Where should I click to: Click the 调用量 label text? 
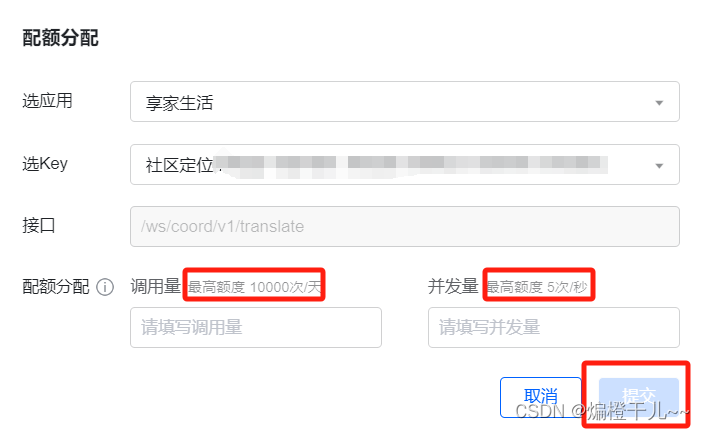156,286
